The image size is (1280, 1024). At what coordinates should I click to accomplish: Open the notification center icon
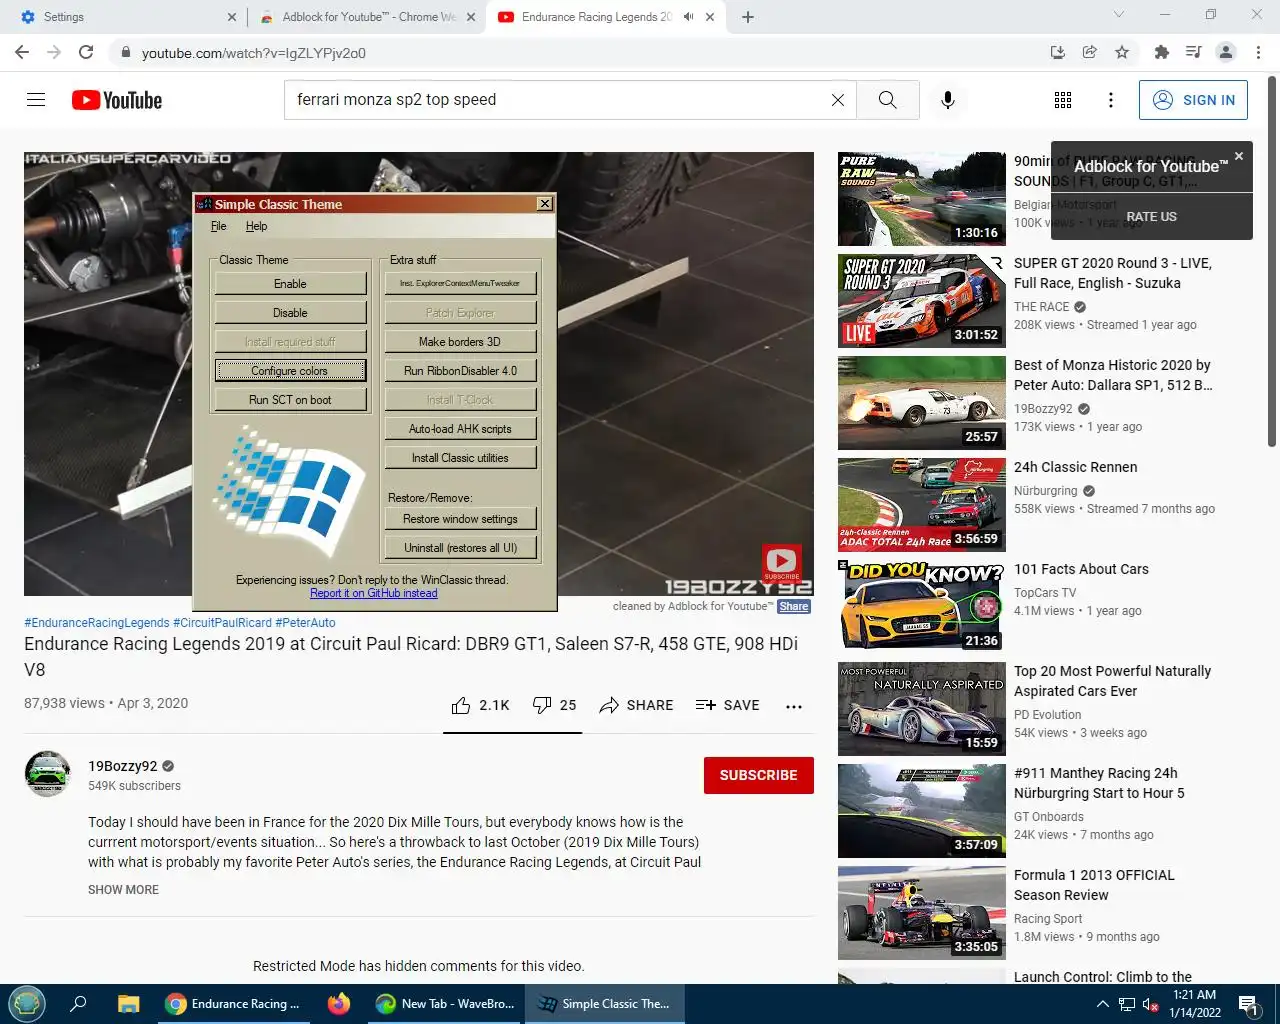click(1249, 1004)
